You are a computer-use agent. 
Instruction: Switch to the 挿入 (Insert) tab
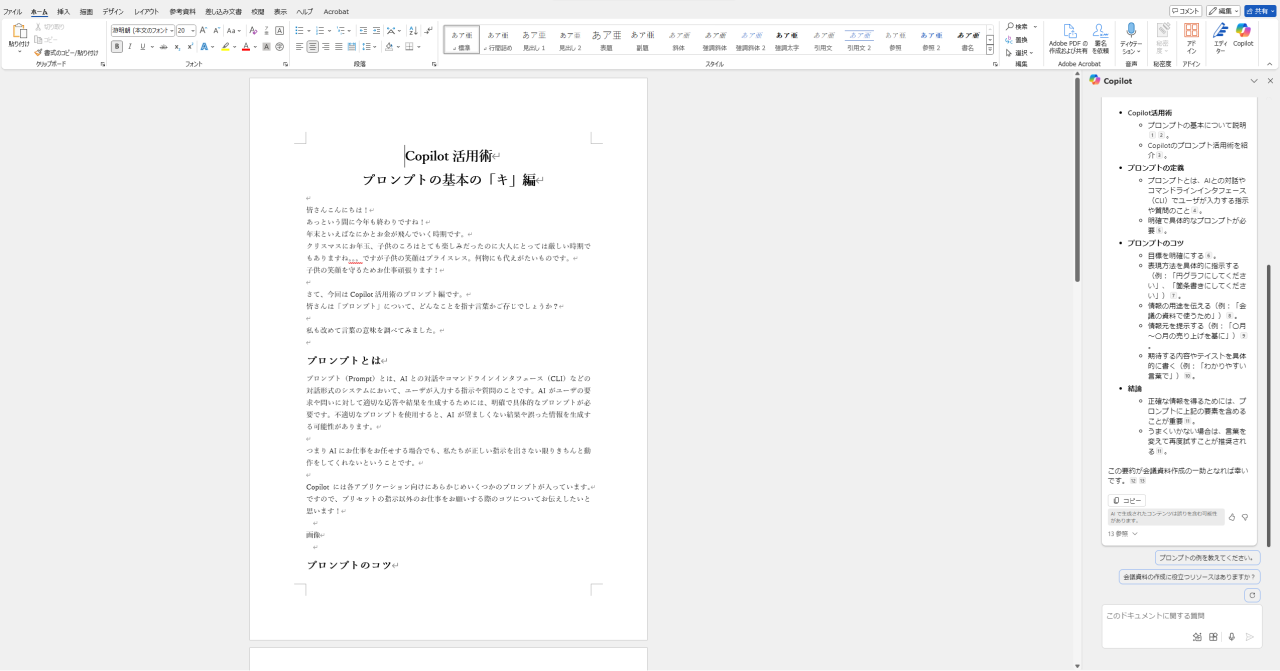[63, 11]
